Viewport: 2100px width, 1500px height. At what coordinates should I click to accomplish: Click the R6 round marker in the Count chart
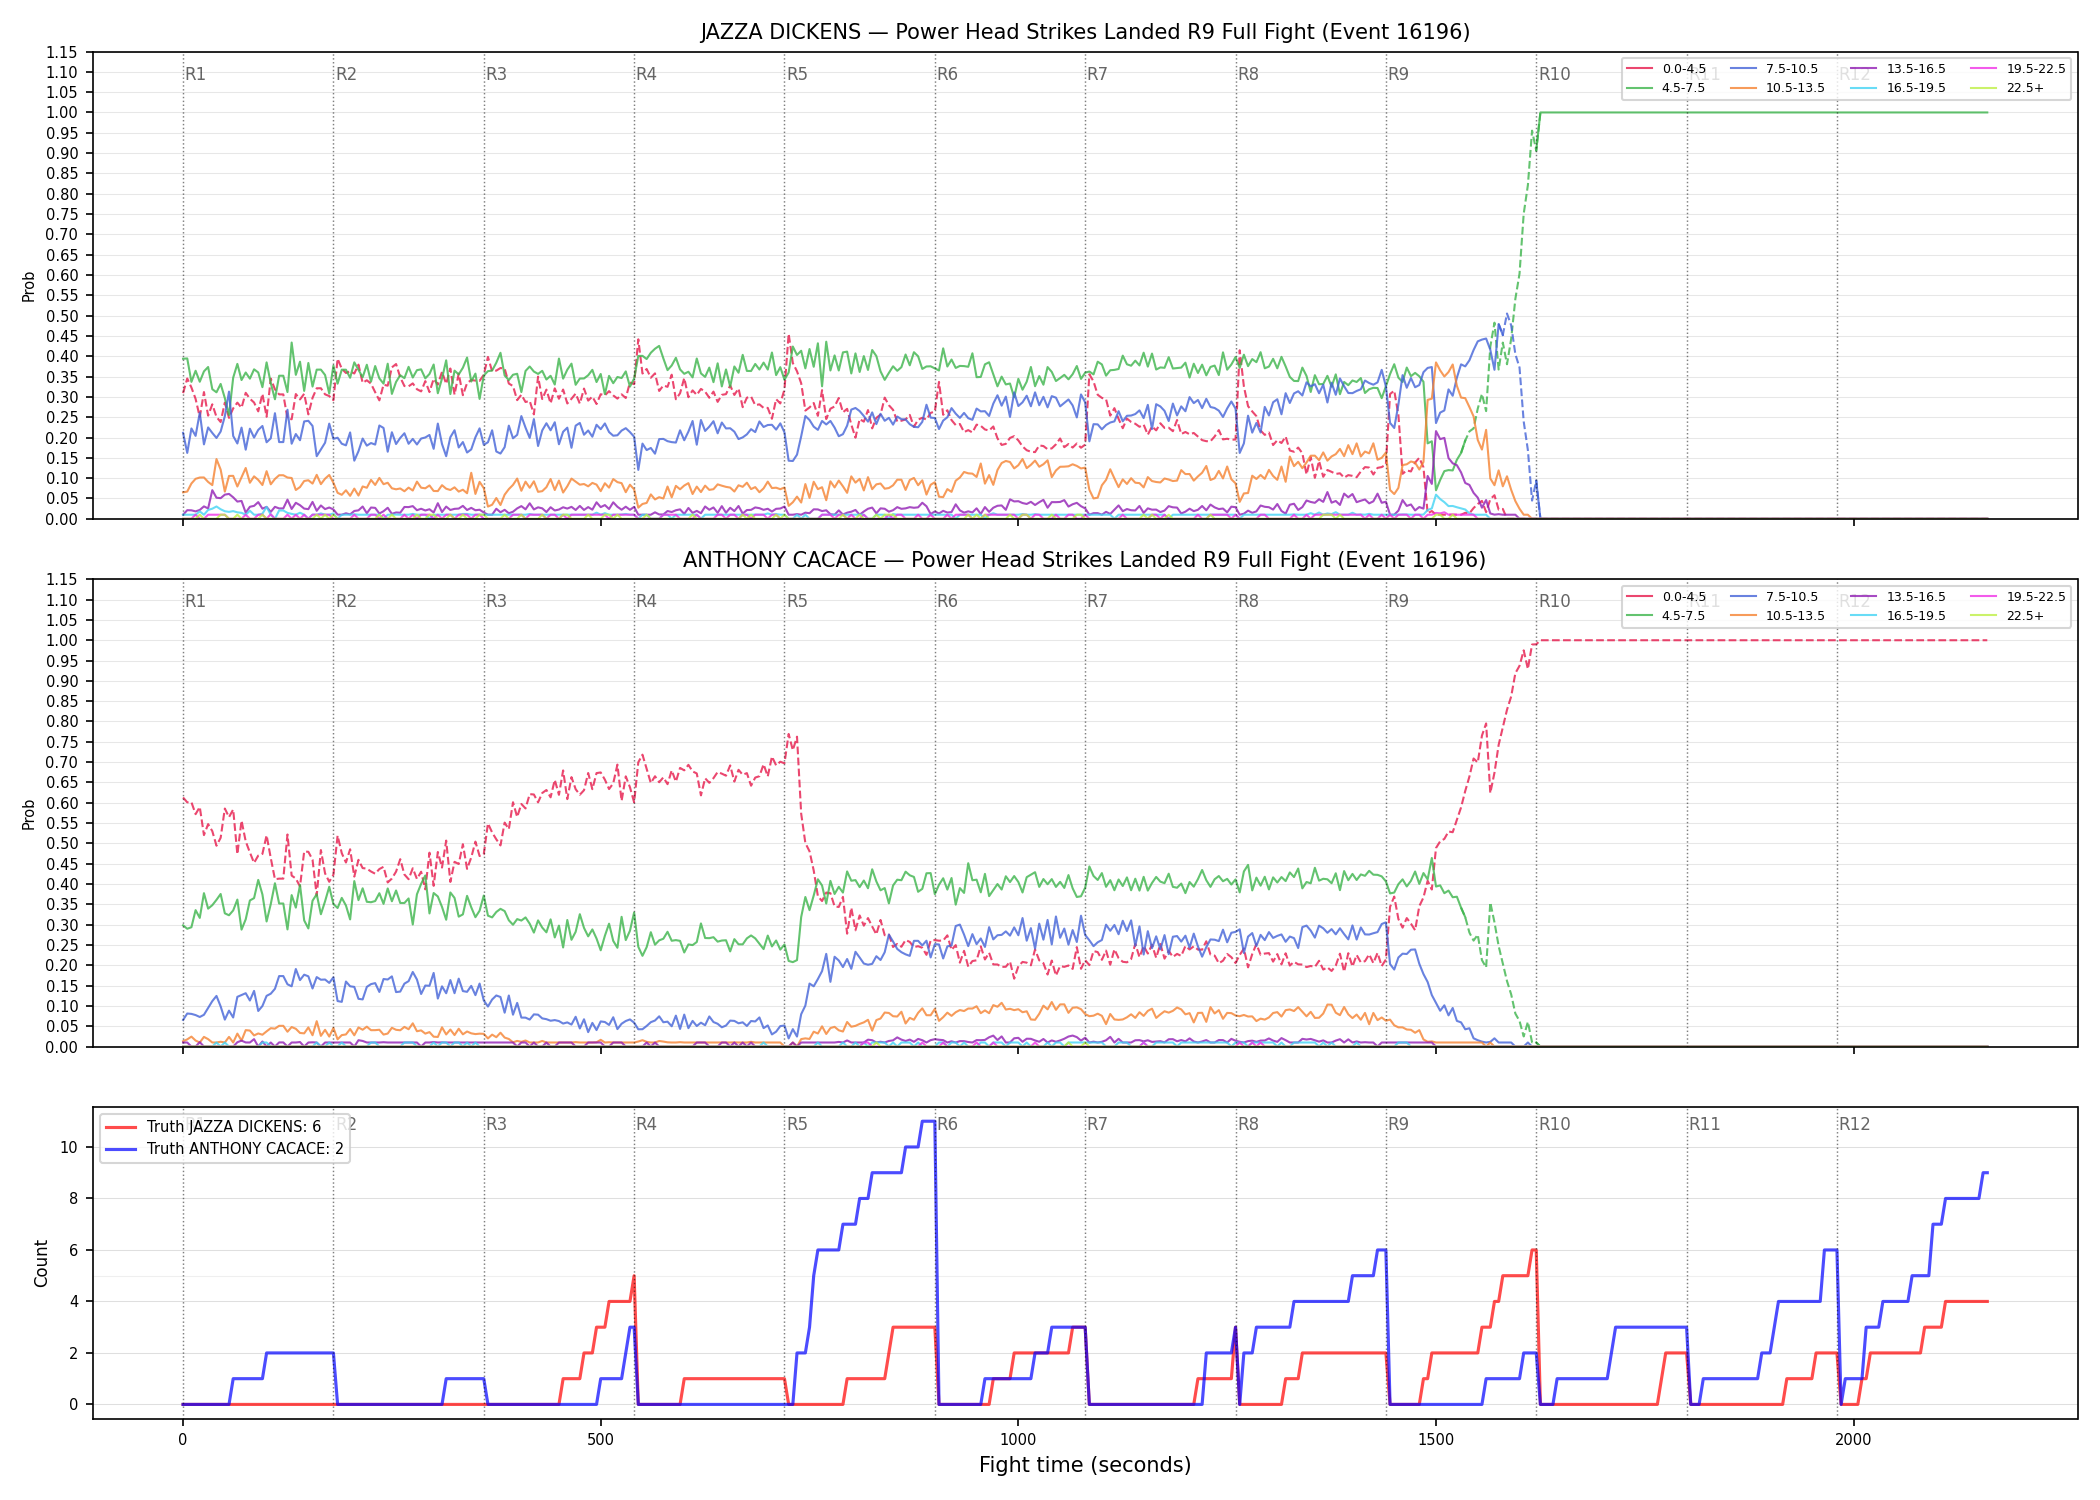pos(947,1124)
